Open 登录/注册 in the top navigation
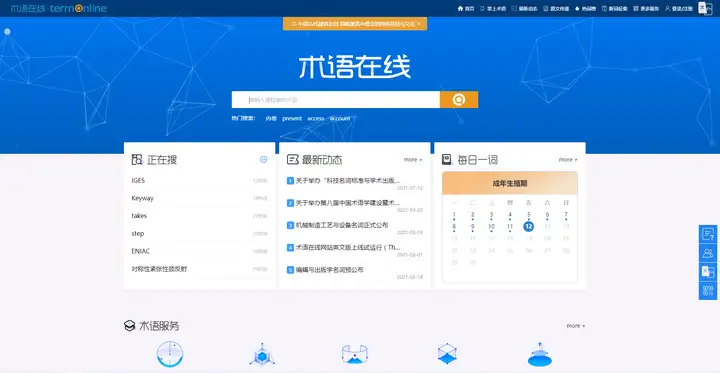720x373 pixels. [x=679, y=9]
